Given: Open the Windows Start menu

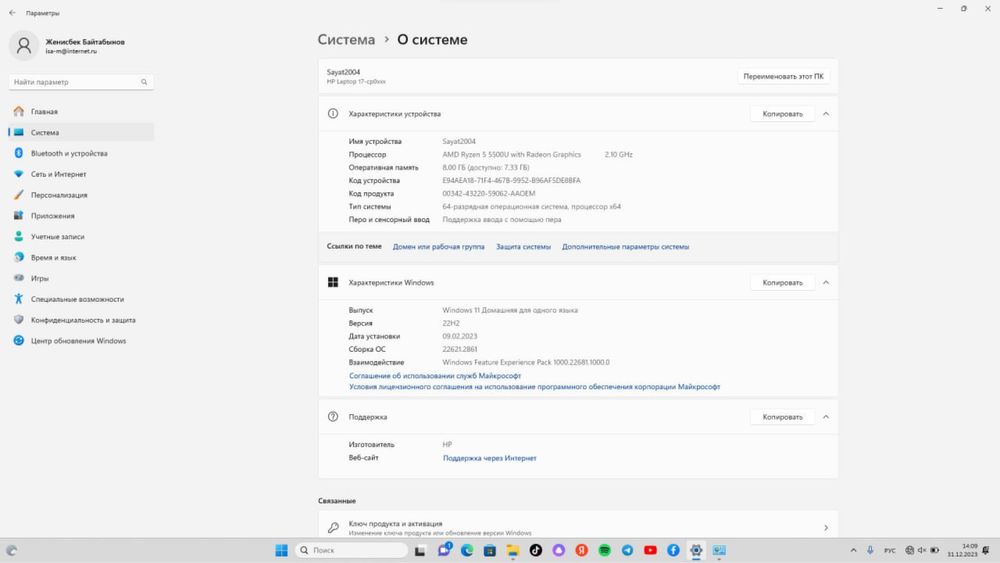Looking at the screenshot, I should (281, 550).
